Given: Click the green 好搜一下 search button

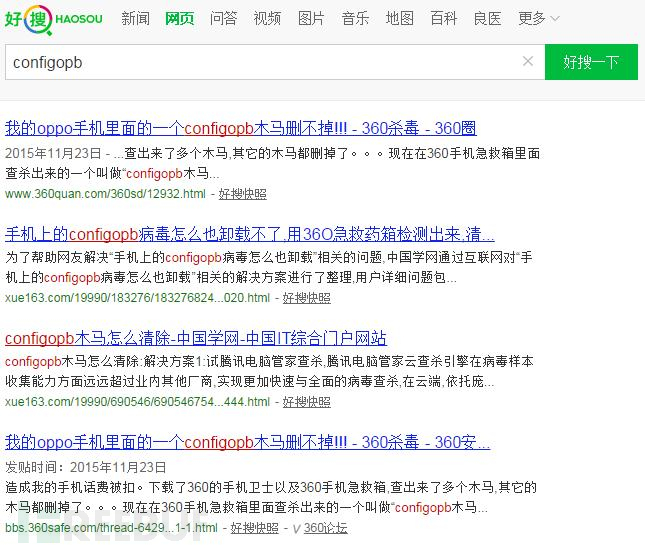Looking at the screenshot, I should [591, 62].
